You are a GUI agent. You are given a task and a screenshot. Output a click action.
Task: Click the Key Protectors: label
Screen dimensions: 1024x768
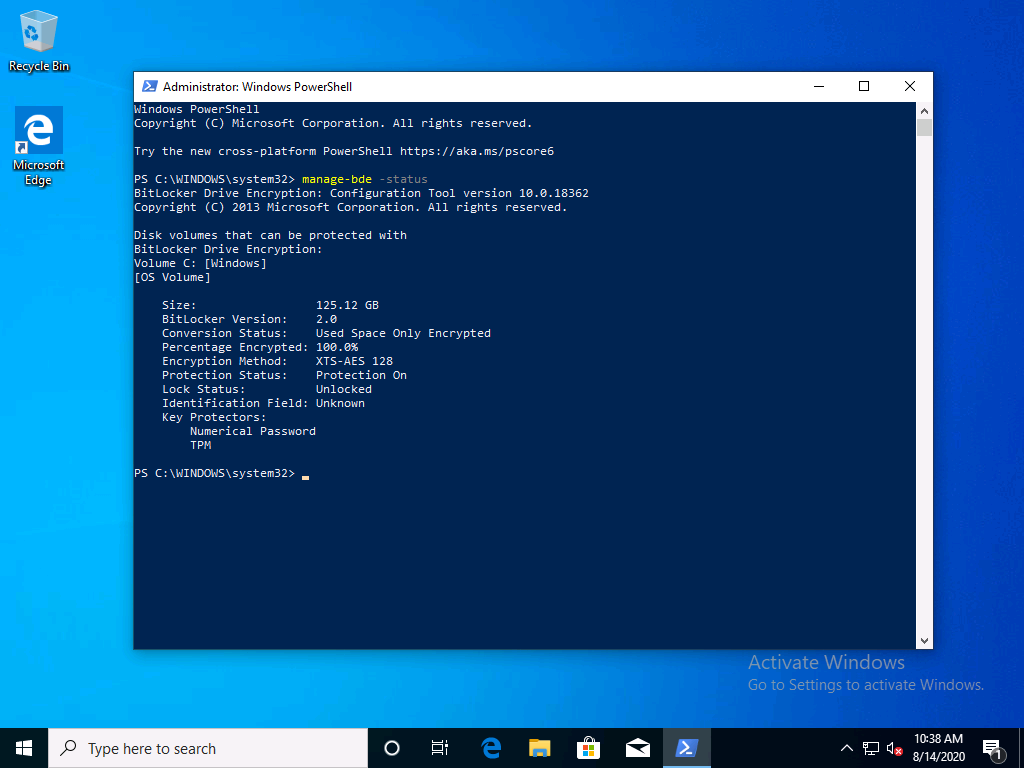coord(214,417)
